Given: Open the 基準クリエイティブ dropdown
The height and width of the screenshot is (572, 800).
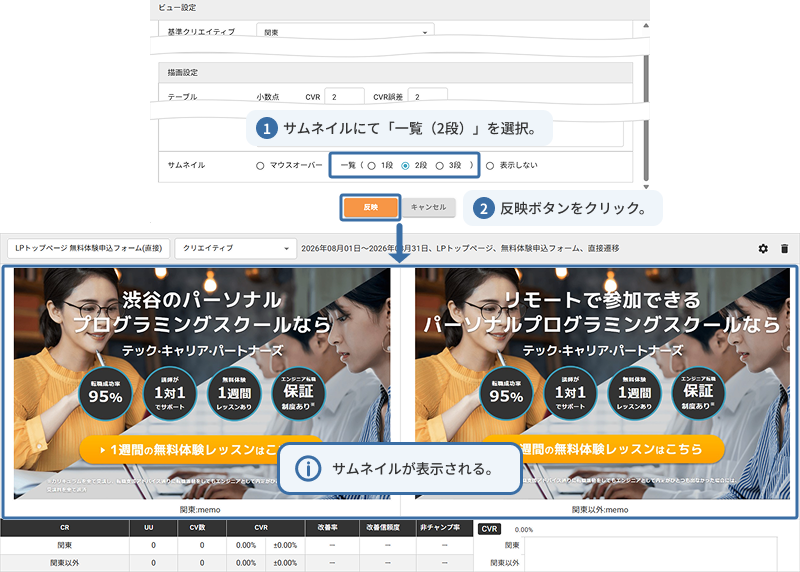Looking at the screenshot, I should point(345,31).
